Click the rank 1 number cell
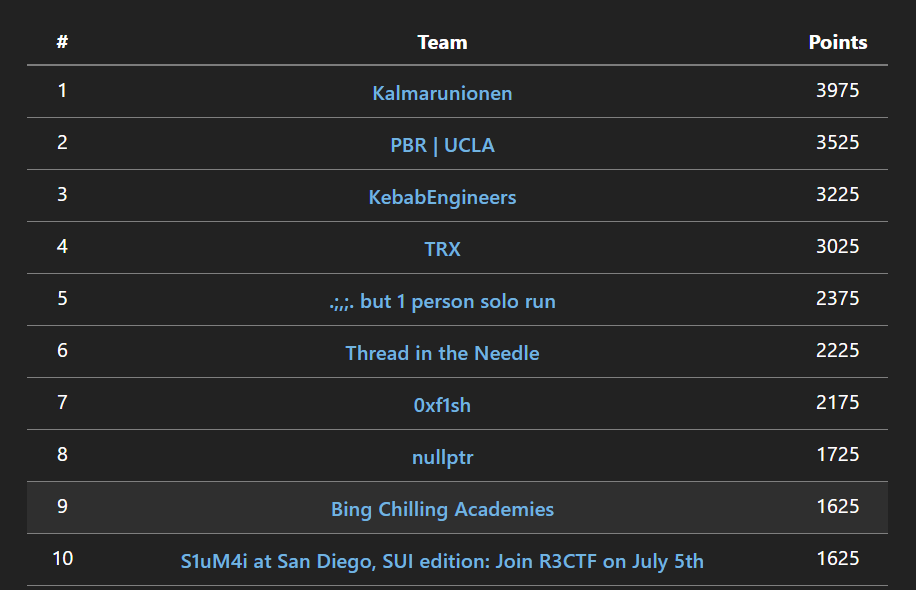The height and width of the screenshot is (590, 916). click(x=62, y=91)
